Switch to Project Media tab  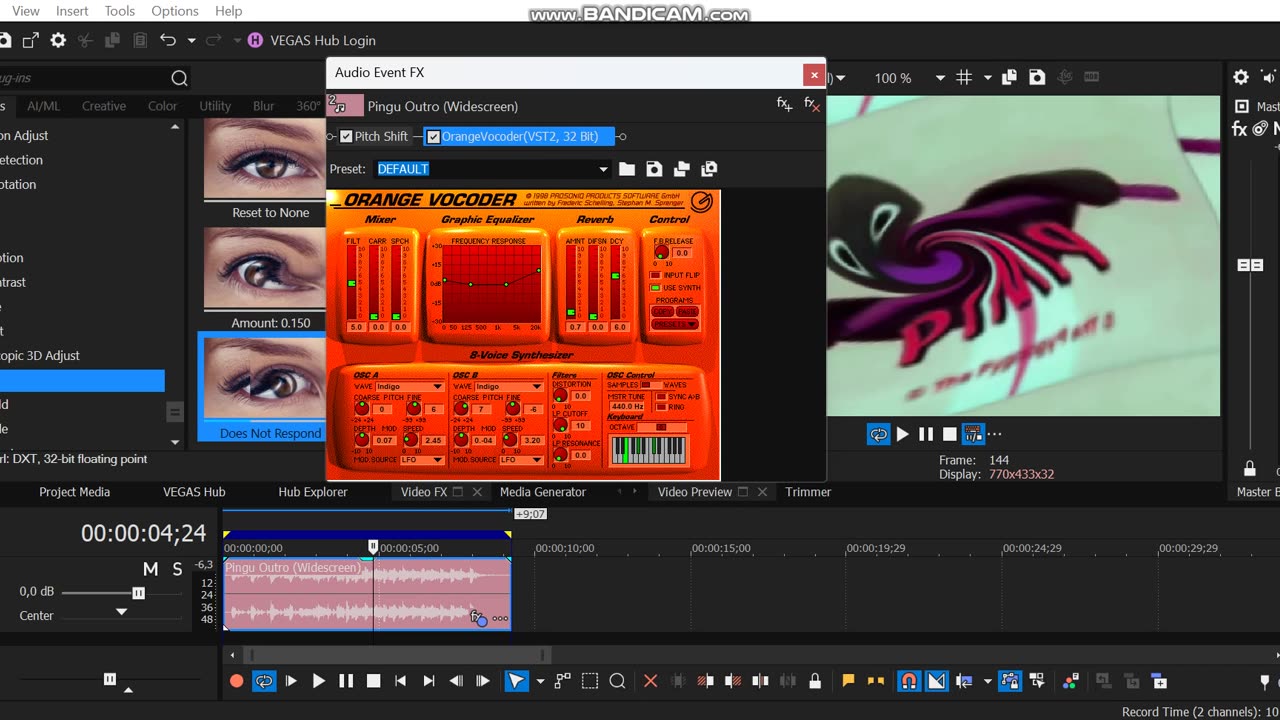tap(74, 492)
